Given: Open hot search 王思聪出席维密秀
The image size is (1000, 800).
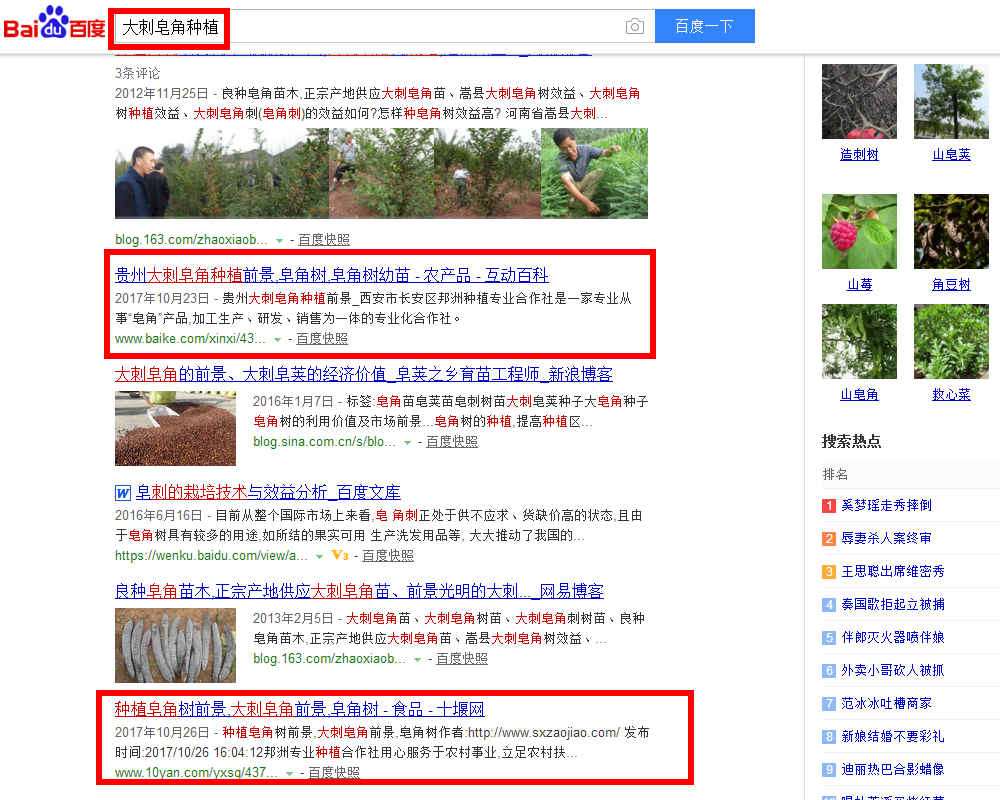Looking at the screenshot, I should point(893,572).
